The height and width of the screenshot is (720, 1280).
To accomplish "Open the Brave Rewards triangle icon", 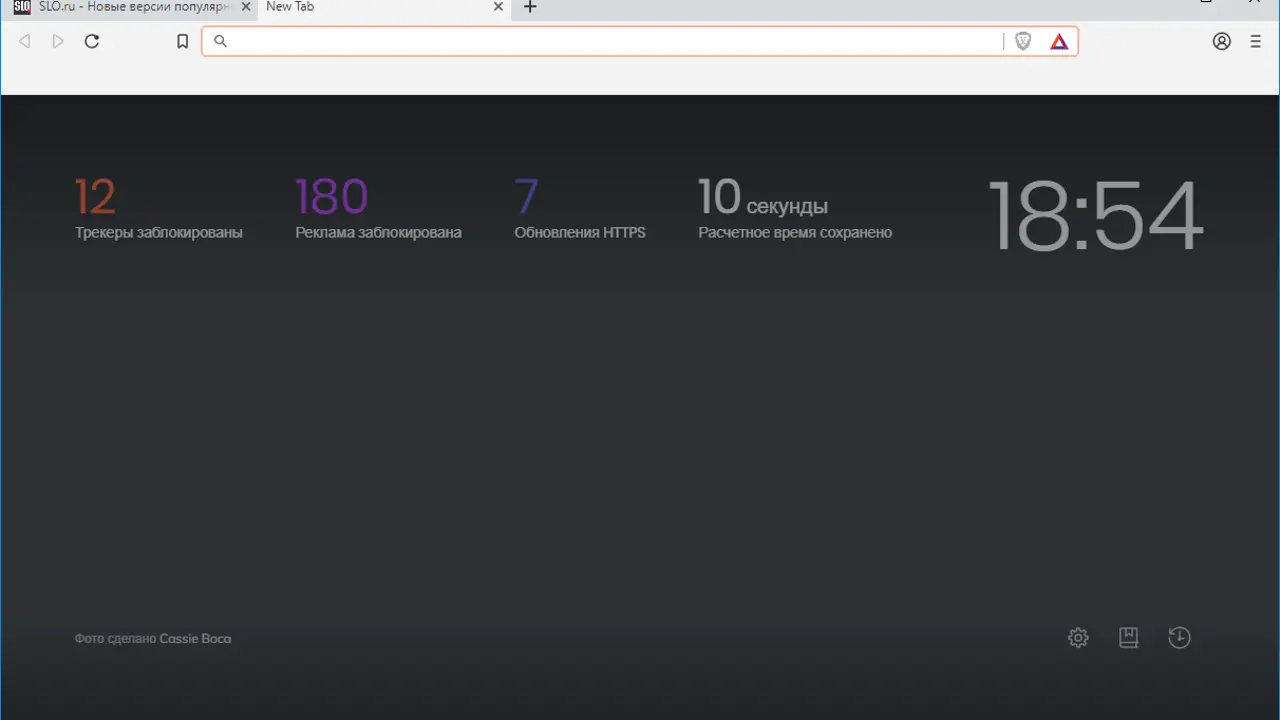I will 1059,41.
